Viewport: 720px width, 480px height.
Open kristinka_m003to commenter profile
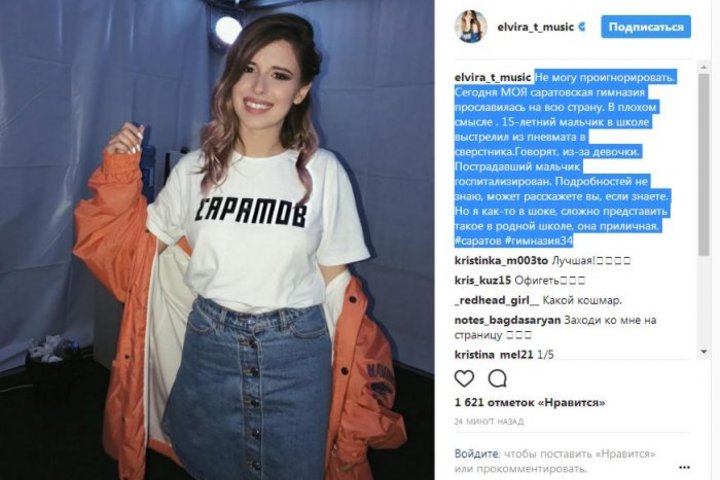tap(501, 261)
